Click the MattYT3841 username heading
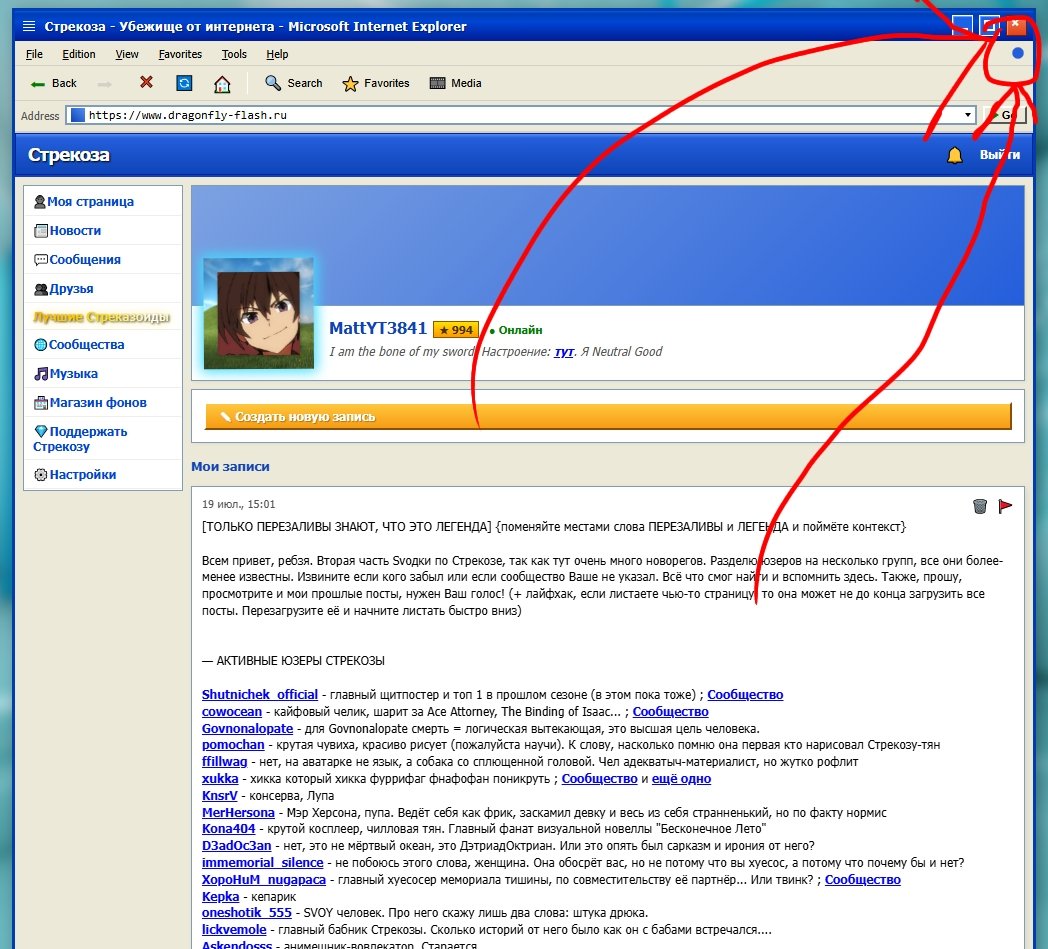This screenshot has width=1048, height=949. (x=378, y=328)
